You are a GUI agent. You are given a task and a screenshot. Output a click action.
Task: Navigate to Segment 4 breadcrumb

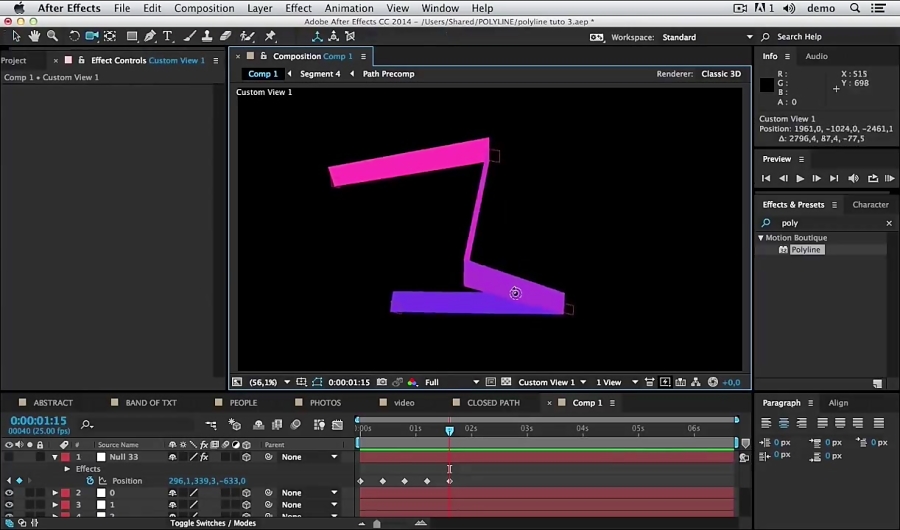pos(320,73)
